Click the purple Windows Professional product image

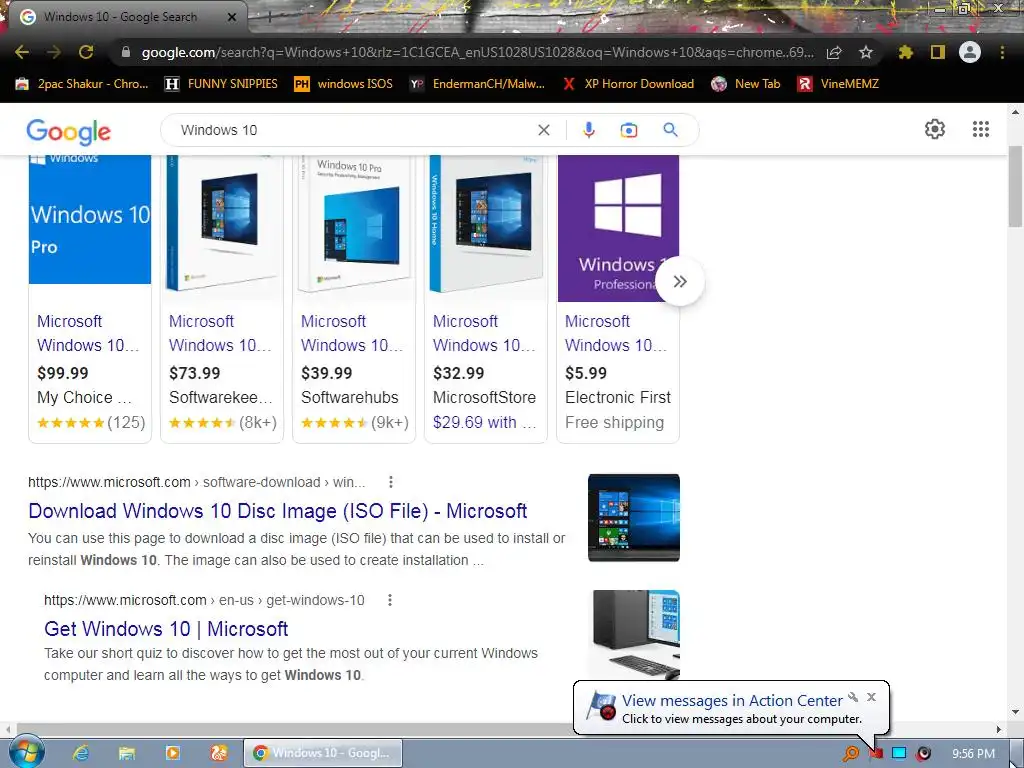coord(618,229)
